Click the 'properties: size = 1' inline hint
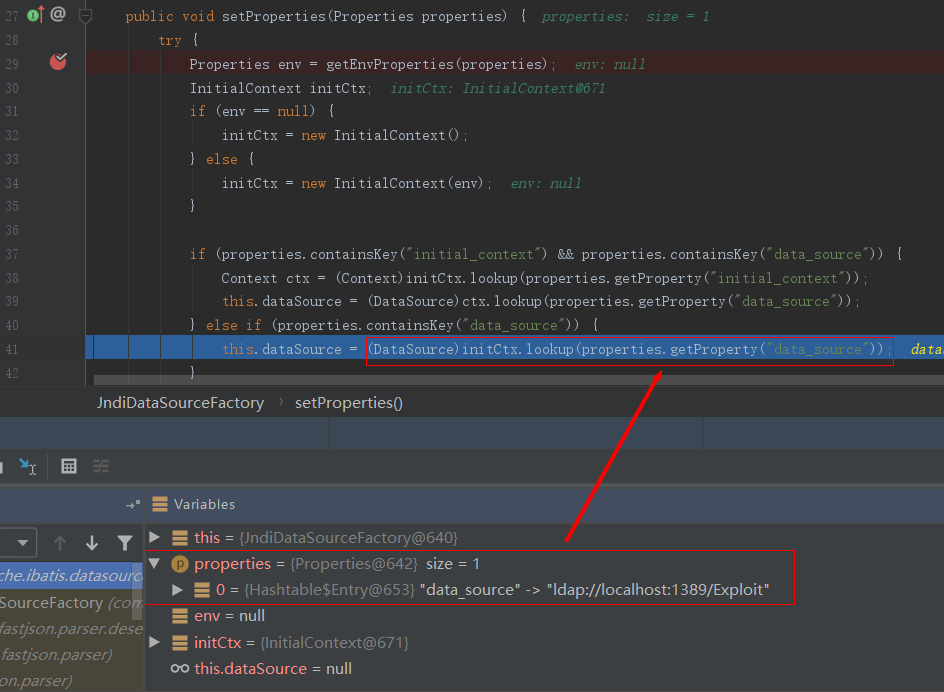Image resolution: width=944 pixels, height=692 pixels. pyautogui.click(x=626, y=17)
